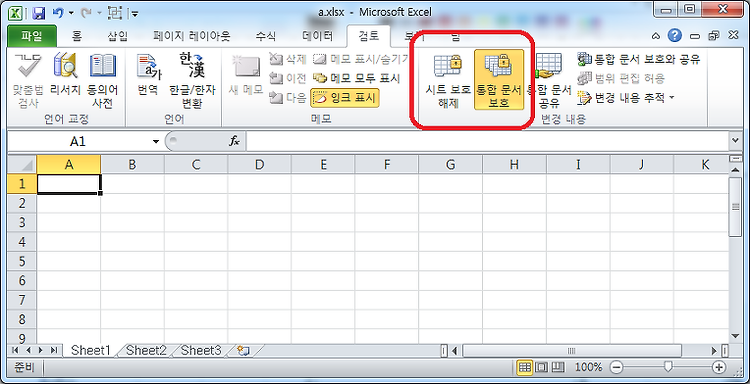Click the Zoom In plus button

click(x=719, y=367)
